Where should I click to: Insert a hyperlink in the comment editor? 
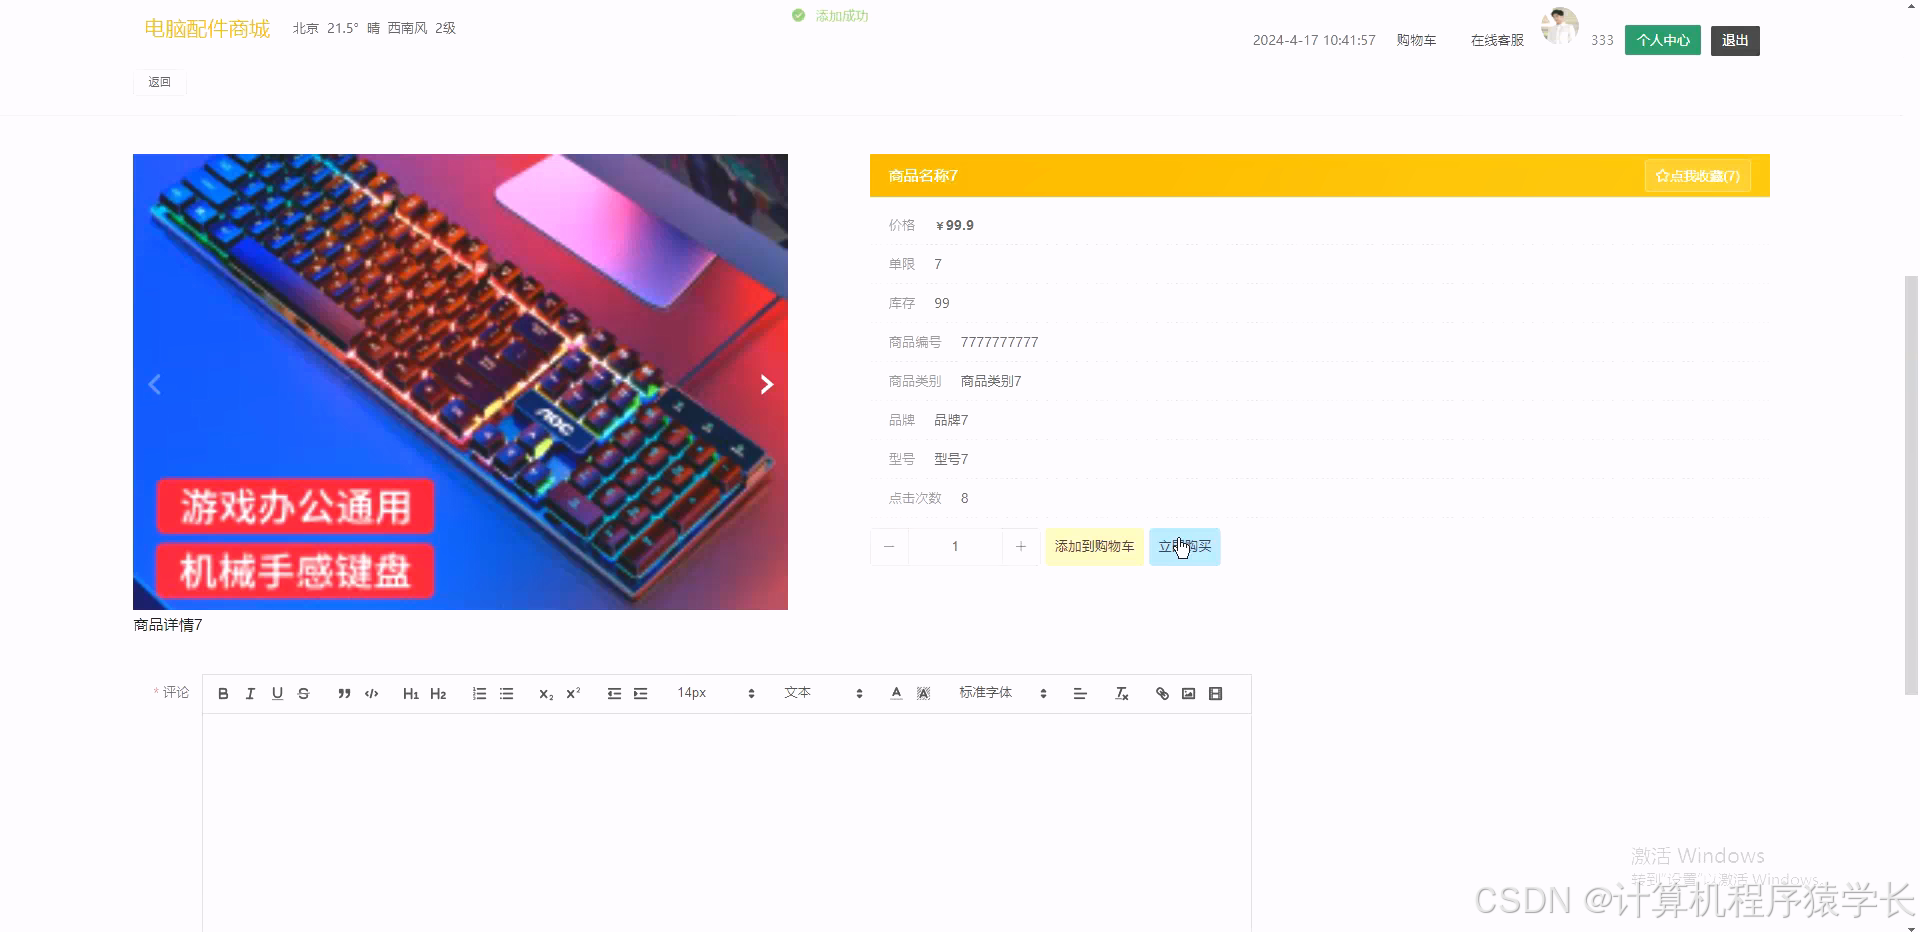1161,693
